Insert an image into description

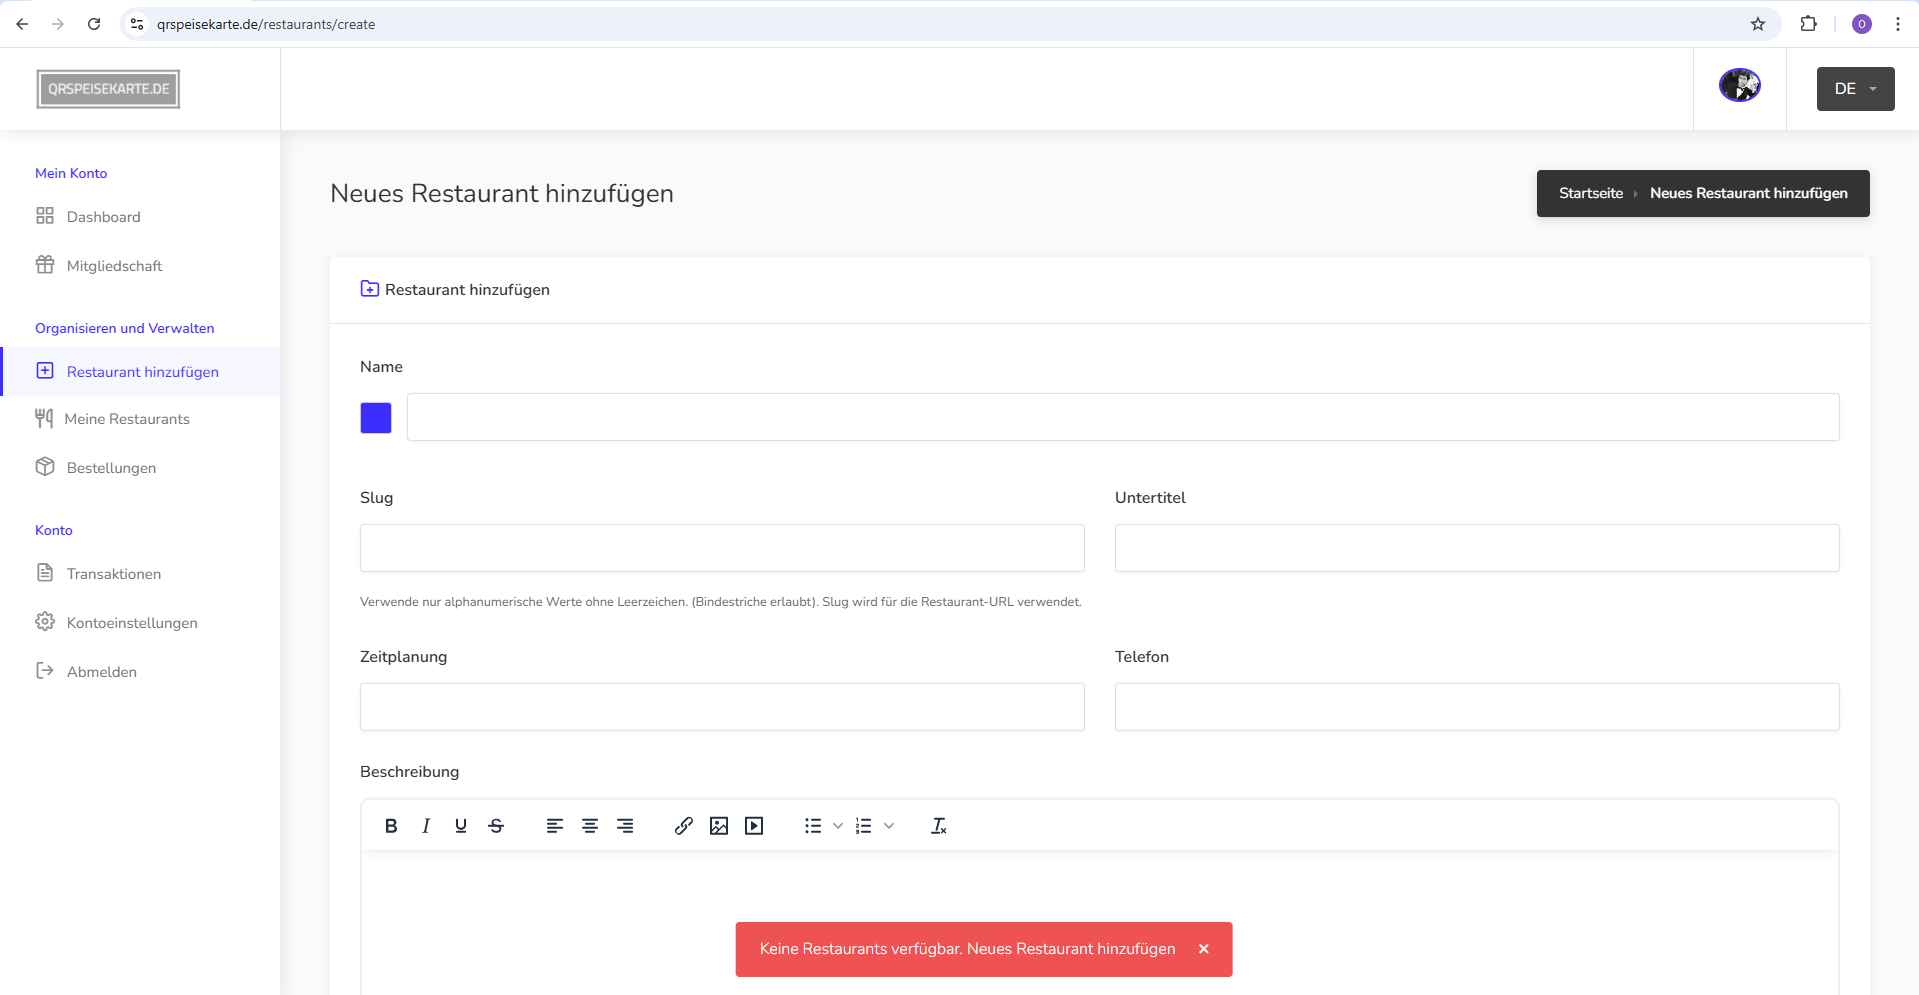[x=719, y=826]
